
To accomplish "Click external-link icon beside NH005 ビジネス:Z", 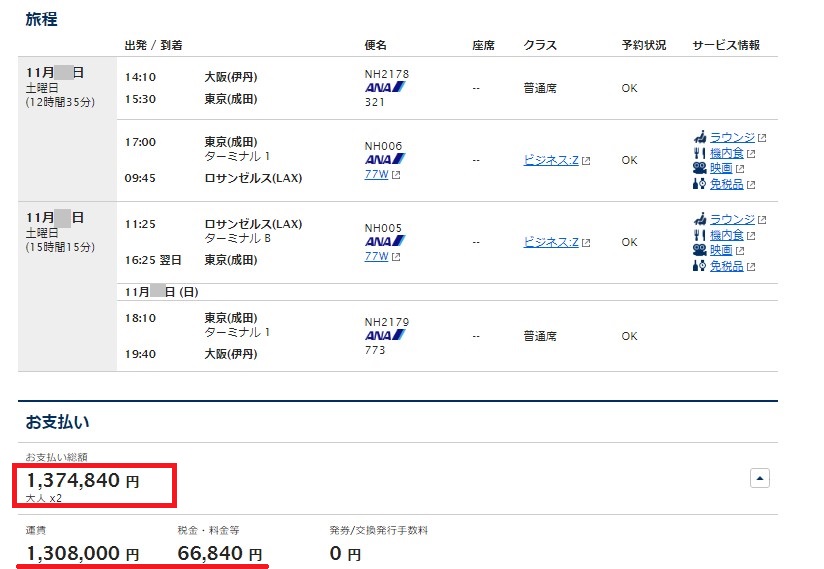I will pos(586,243).
